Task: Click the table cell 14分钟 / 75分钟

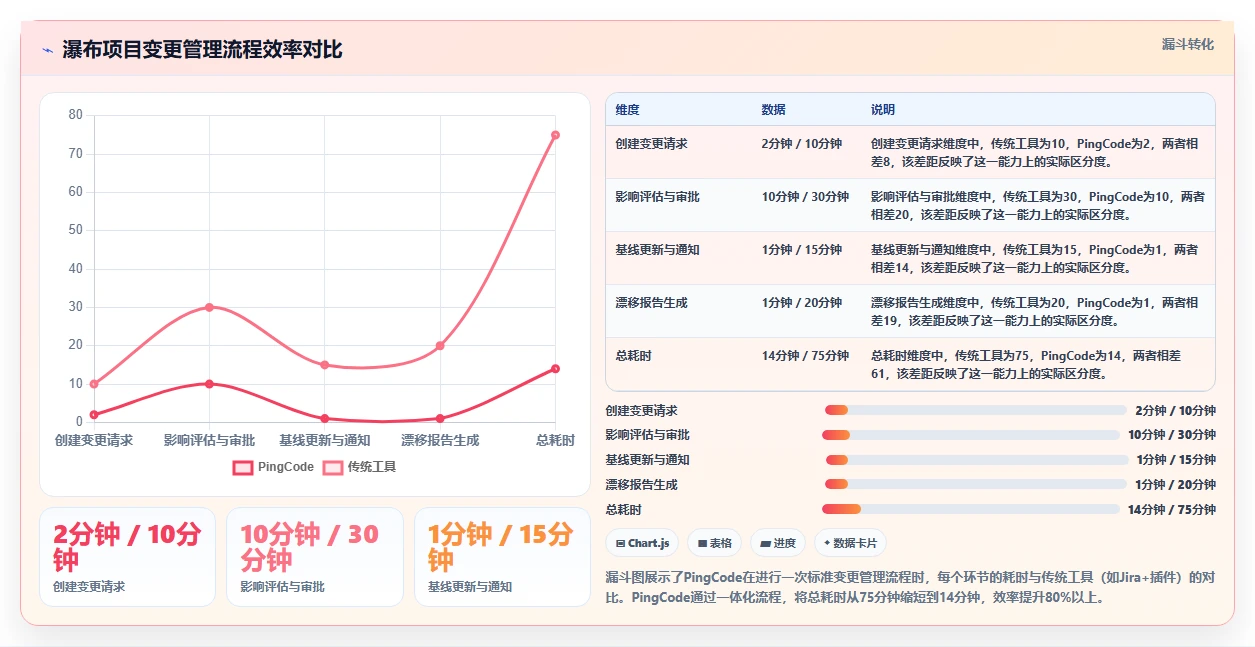Action: 806,356
